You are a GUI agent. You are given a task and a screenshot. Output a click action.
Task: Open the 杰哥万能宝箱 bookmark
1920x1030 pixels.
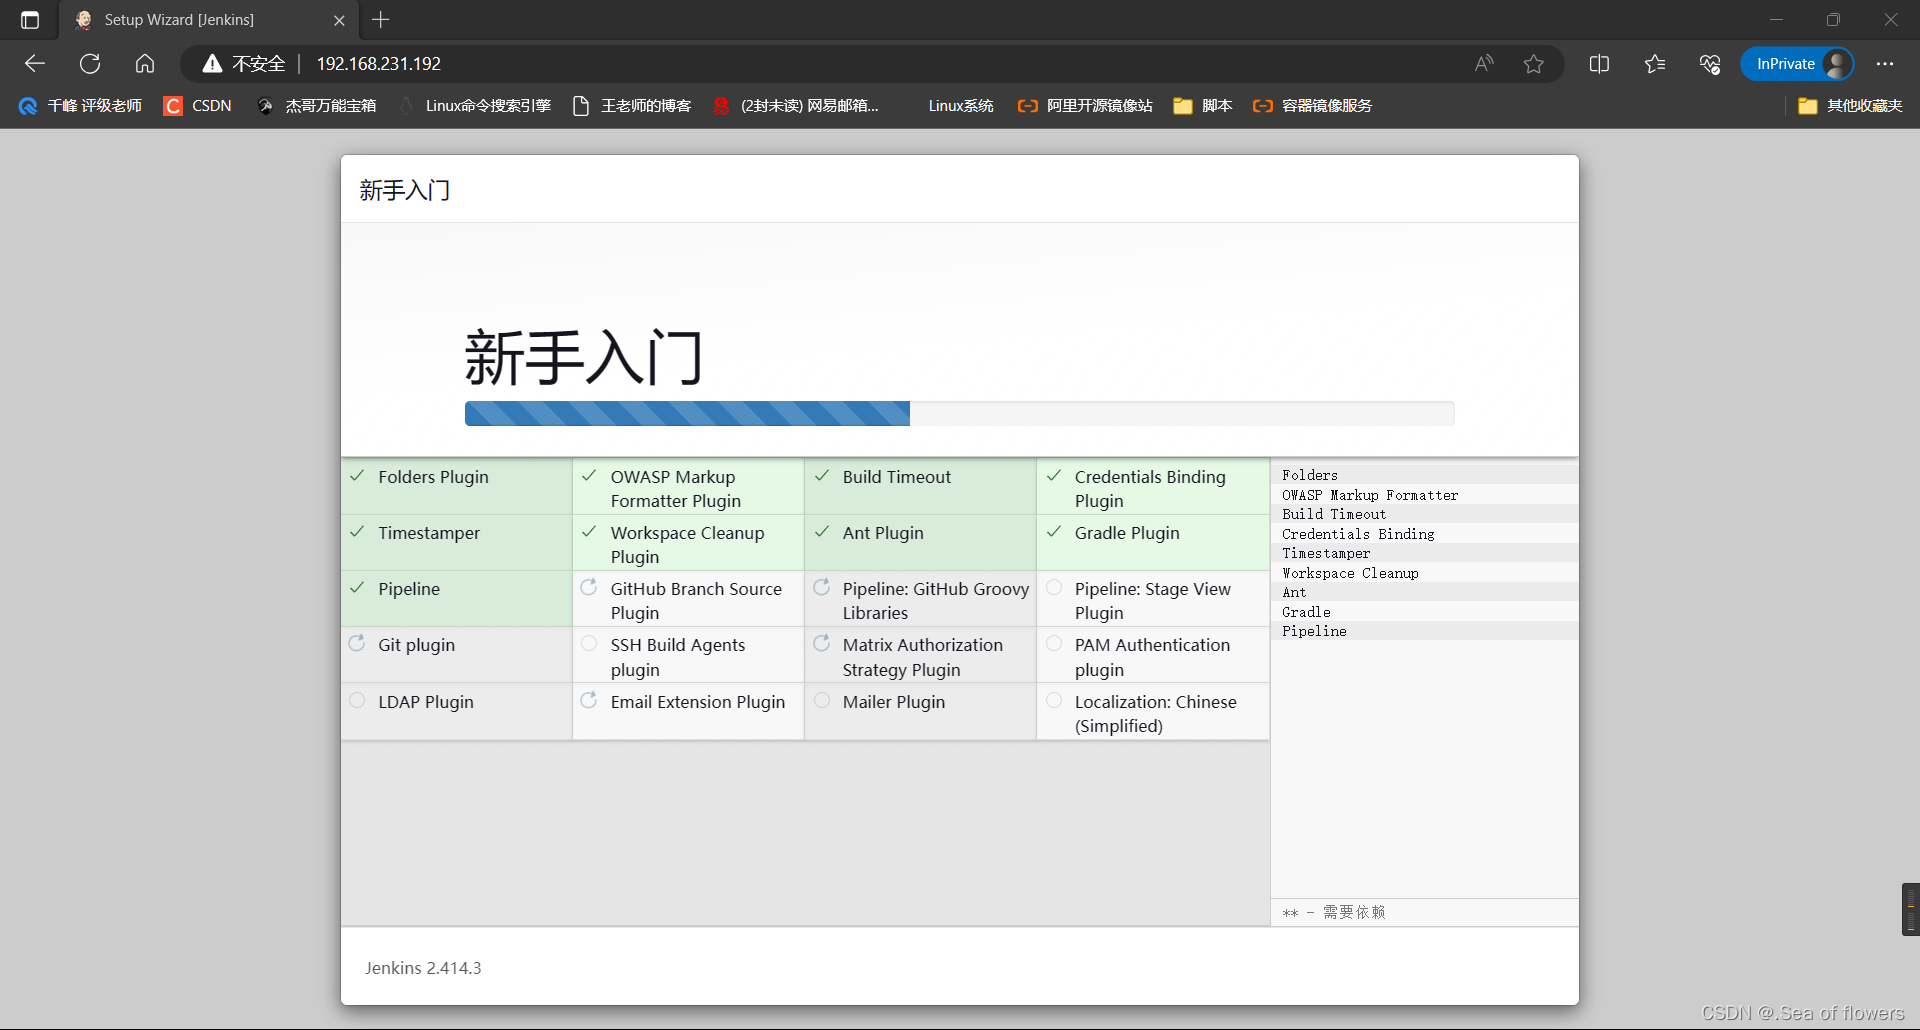pos(316,106)
